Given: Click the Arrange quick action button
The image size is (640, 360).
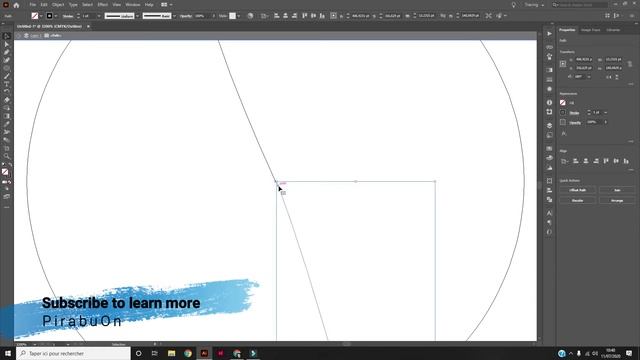Looking at the screenshot, I should pyautogui.click(x=617, y=201).
